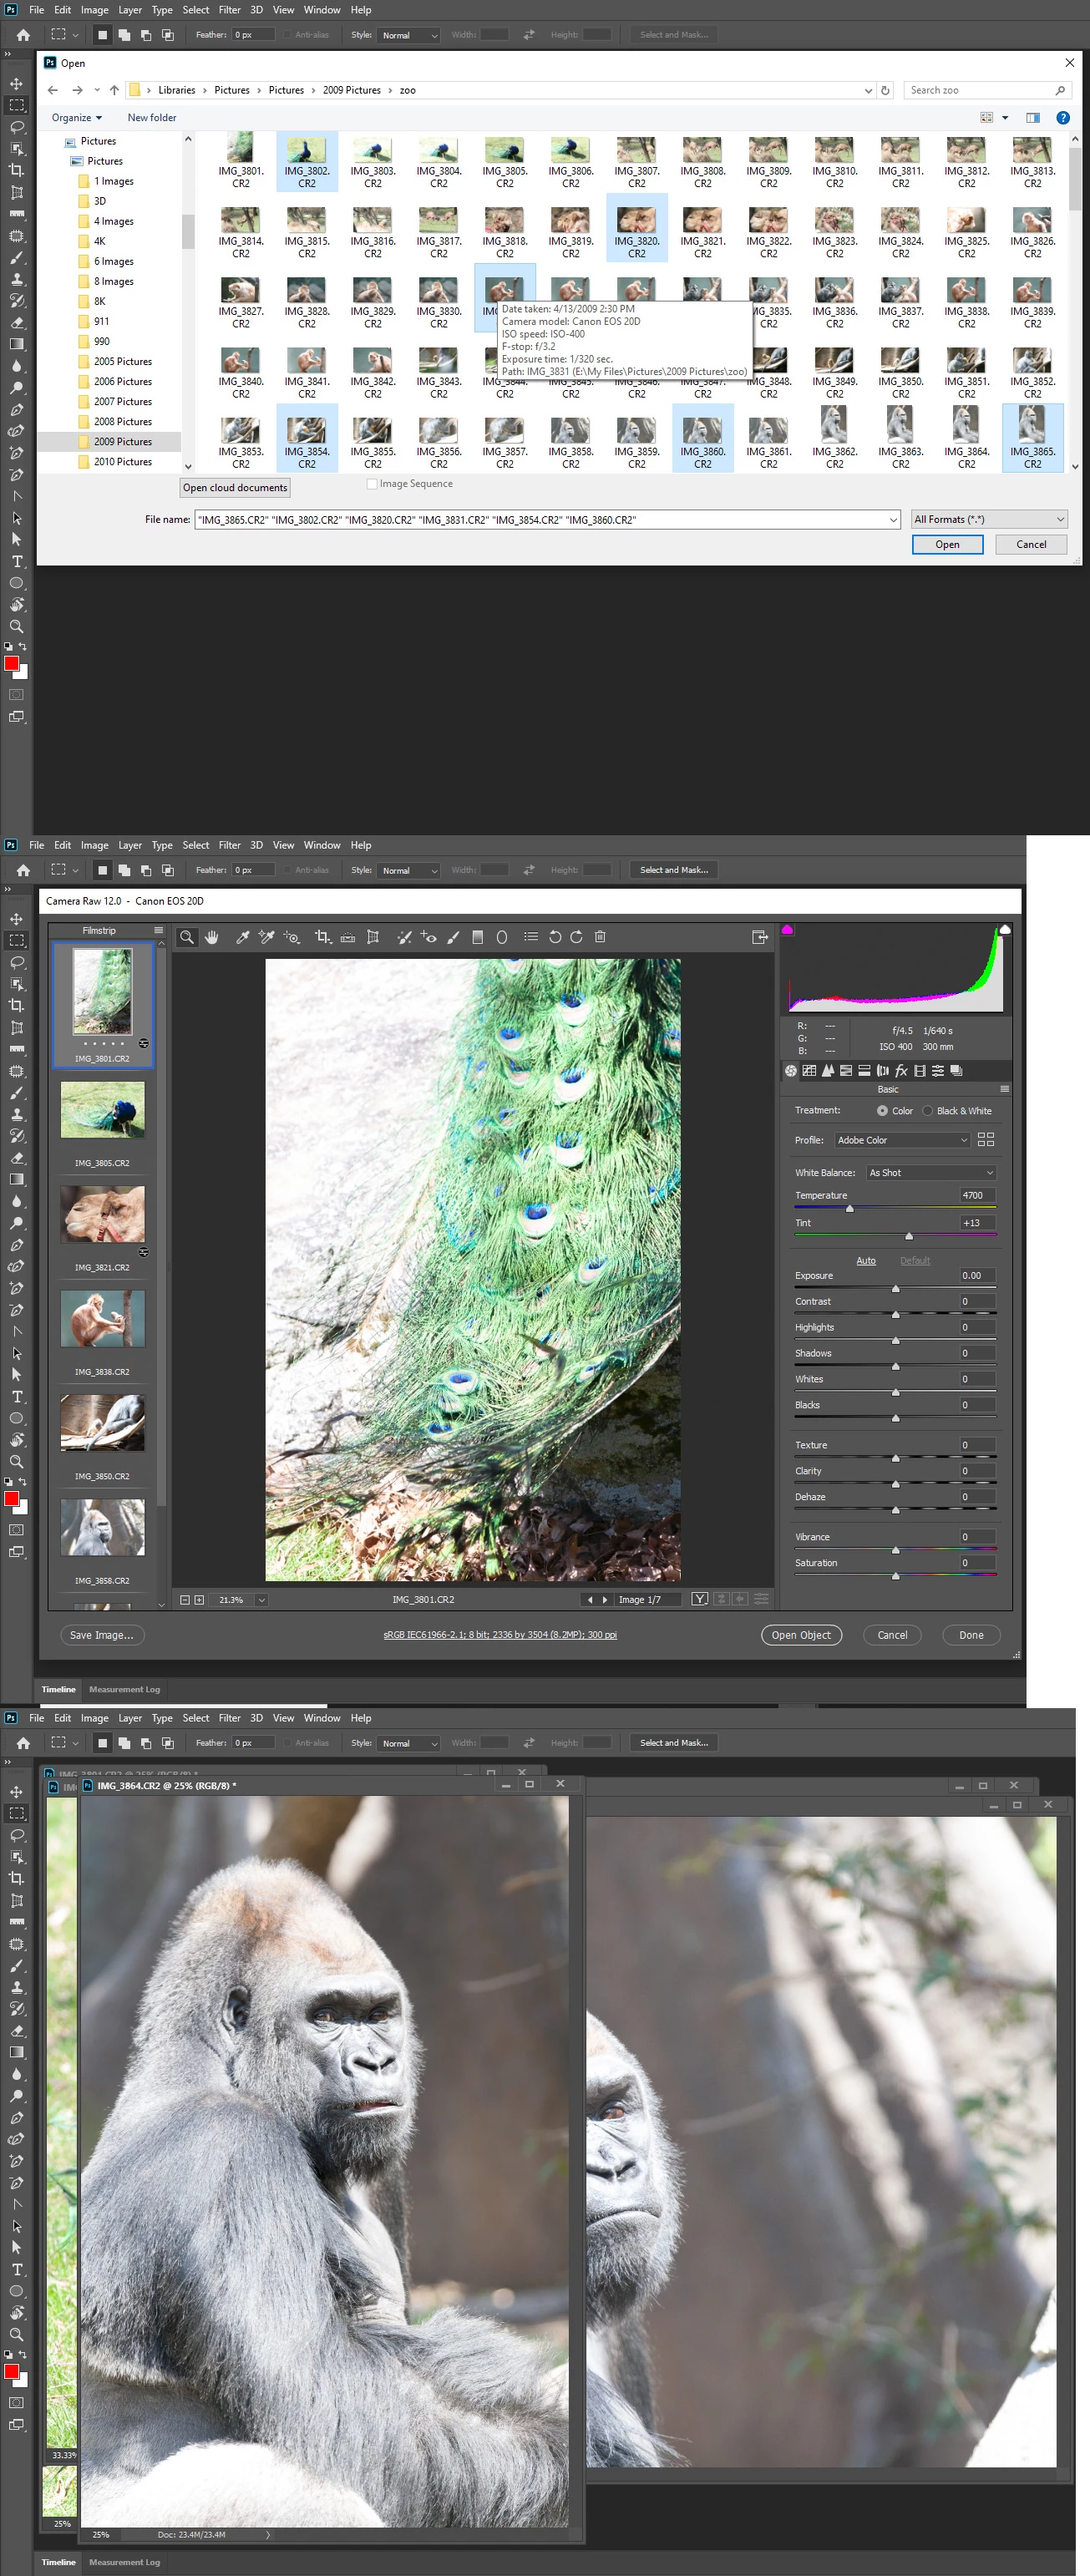Rotate image counterclockwise in Camera Raw
Viewport: 1090px width, 2576px height.
(555, 937)
